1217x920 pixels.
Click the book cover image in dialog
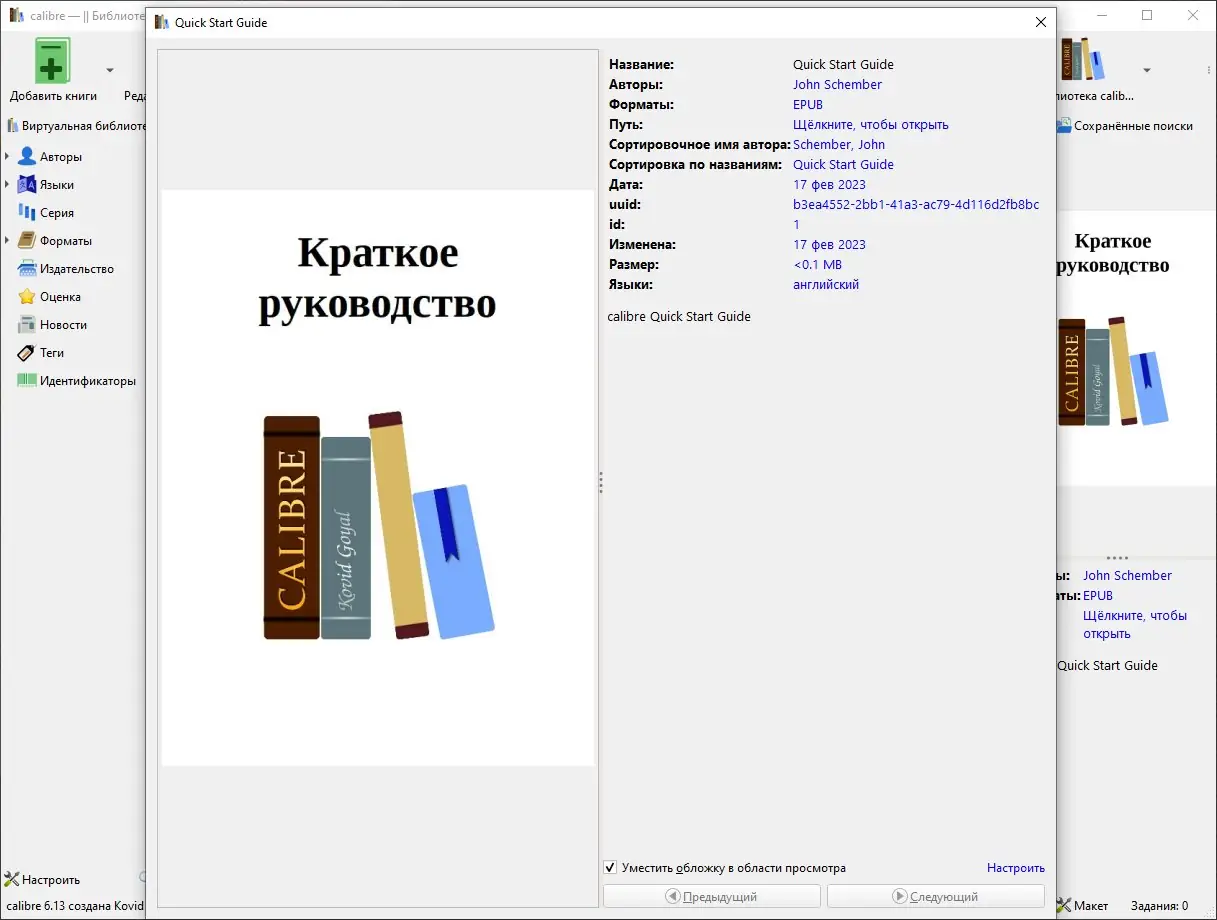click(x=378, y=478)
